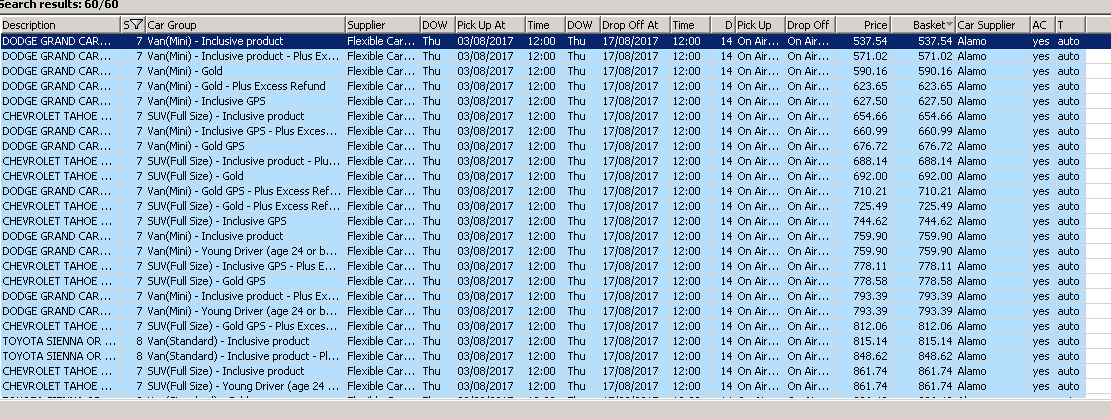
Task: Sort by the Price column header
Action: click(x=863, y=26)
